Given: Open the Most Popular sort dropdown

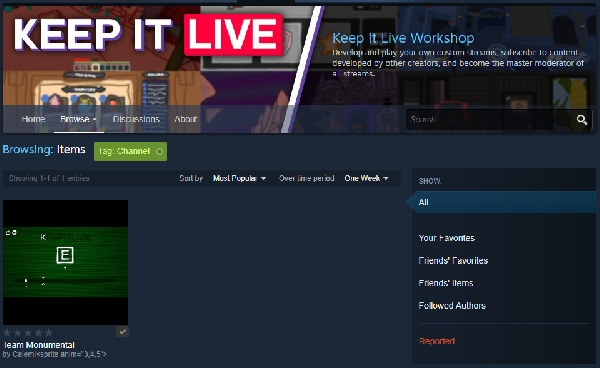Looking at the screenshot, I should 240,178.
